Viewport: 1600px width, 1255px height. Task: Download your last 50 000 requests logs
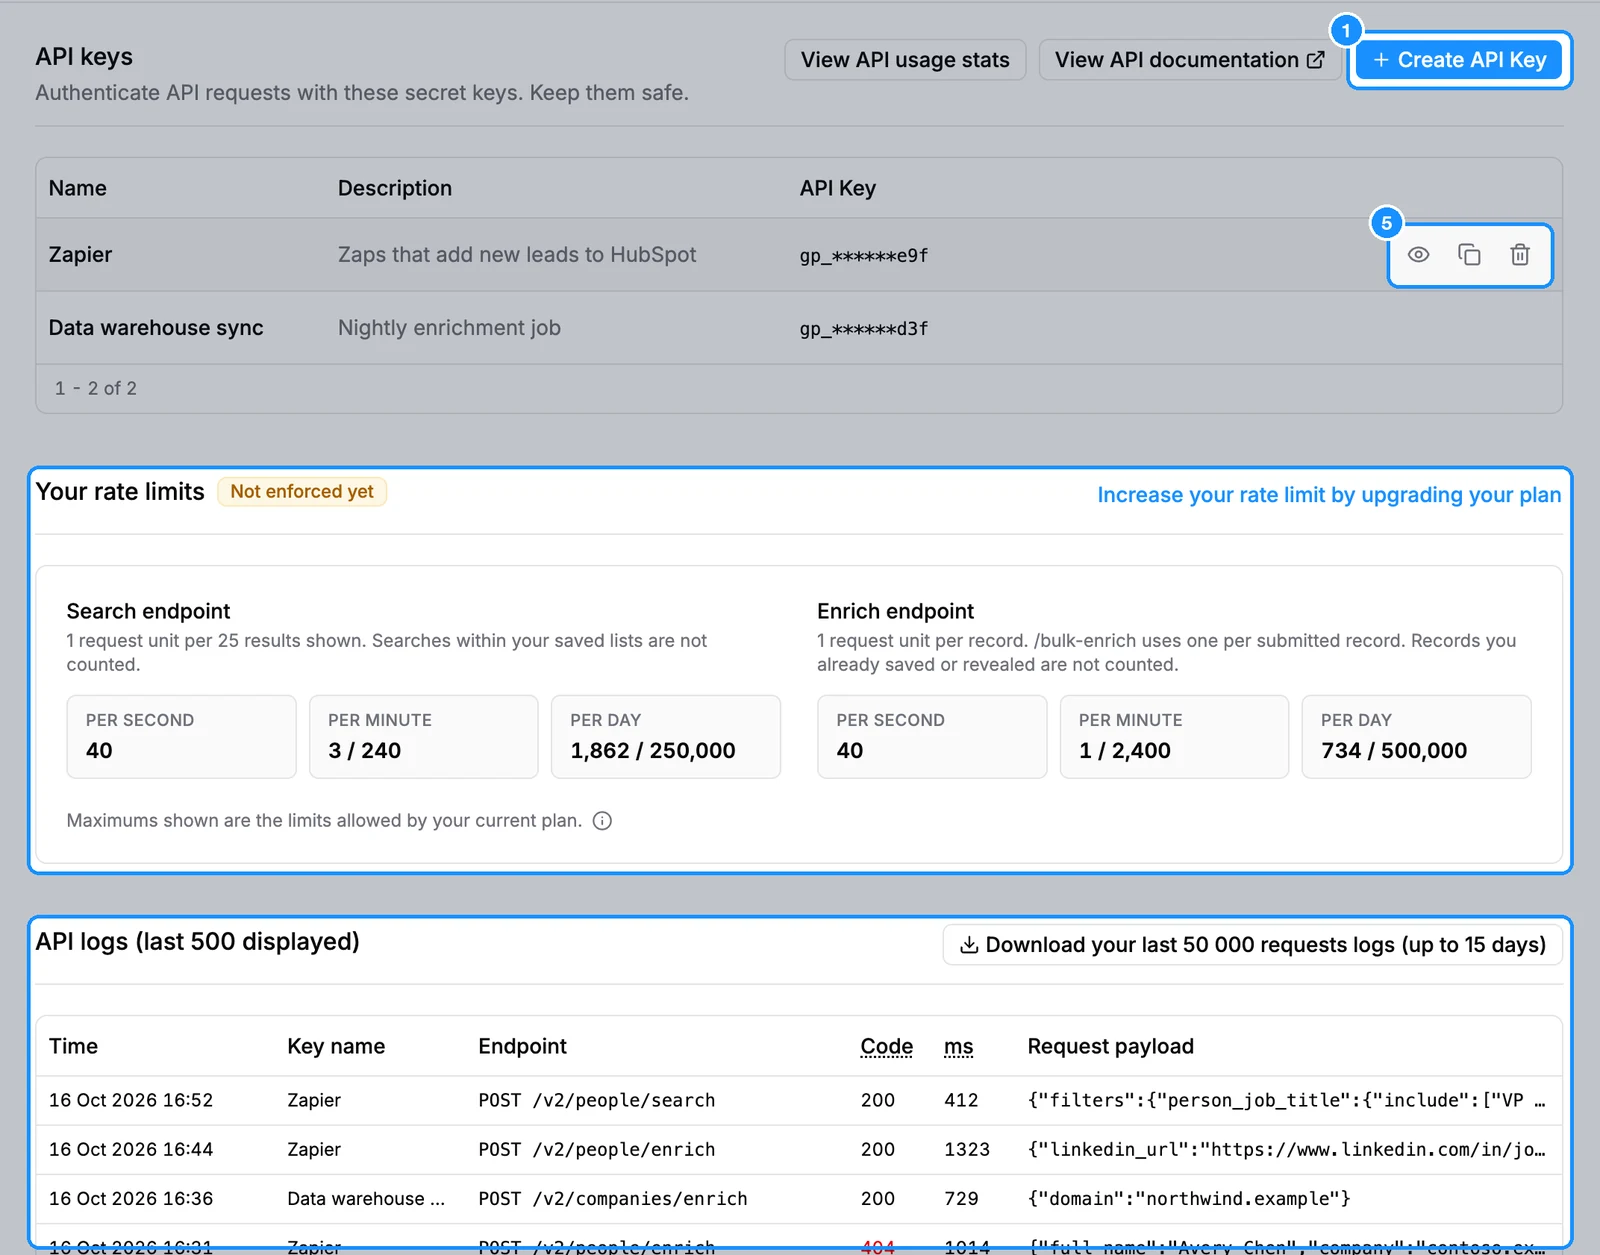click(1253, 945)
